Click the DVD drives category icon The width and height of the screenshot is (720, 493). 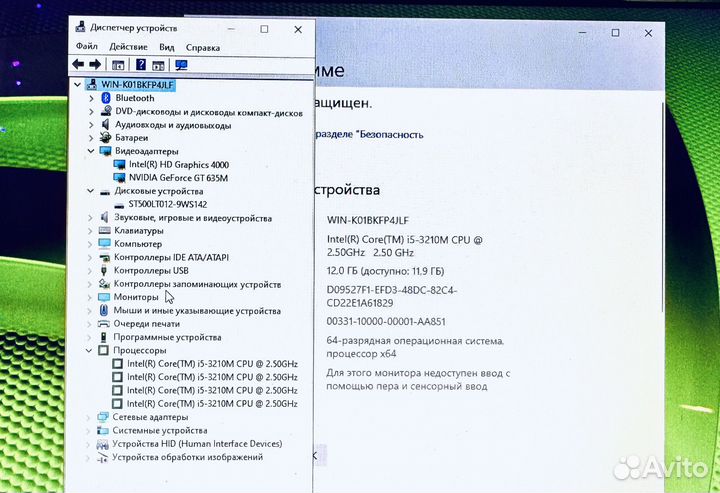106,111
